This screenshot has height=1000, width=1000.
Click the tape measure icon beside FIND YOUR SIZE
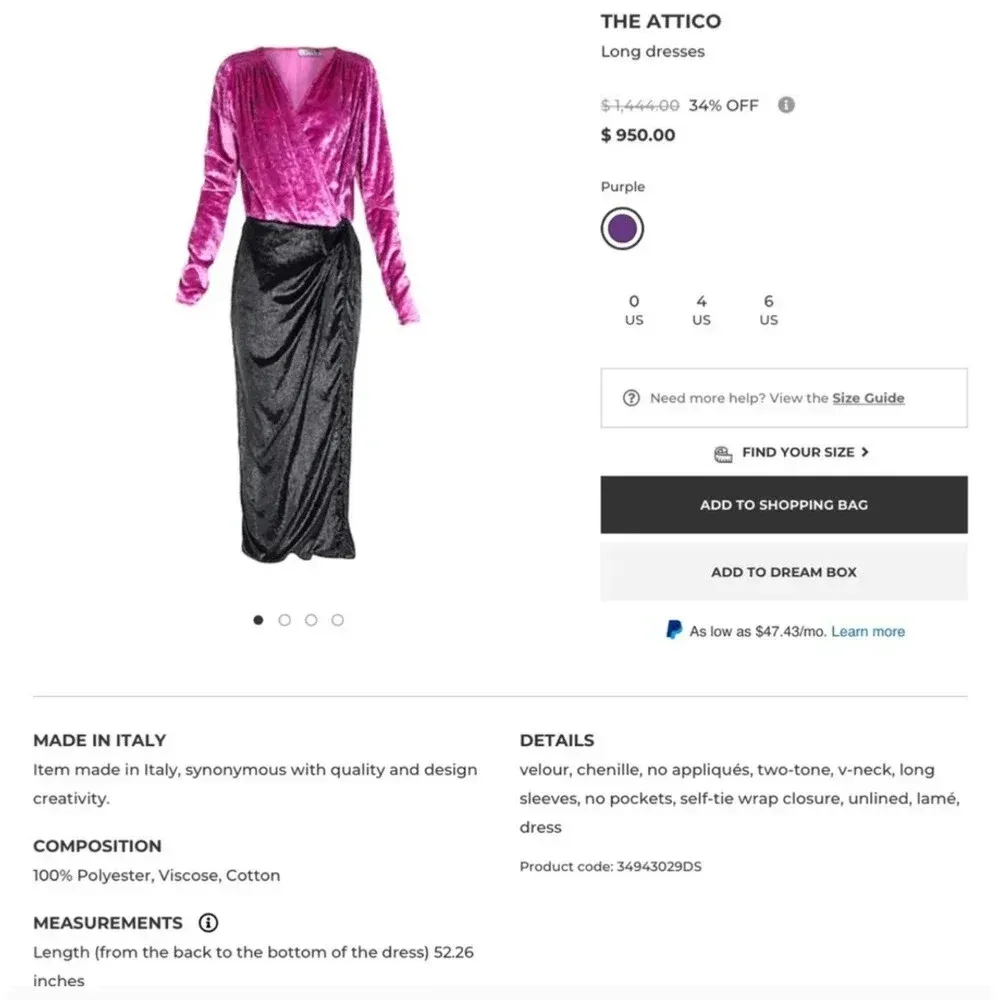point(722,452)
